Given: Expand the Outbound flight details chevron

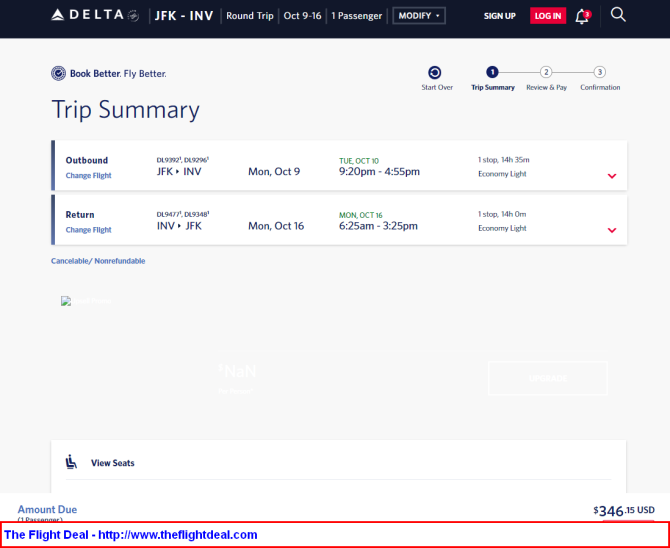Looking at the screenshot, I should (612, 176).
